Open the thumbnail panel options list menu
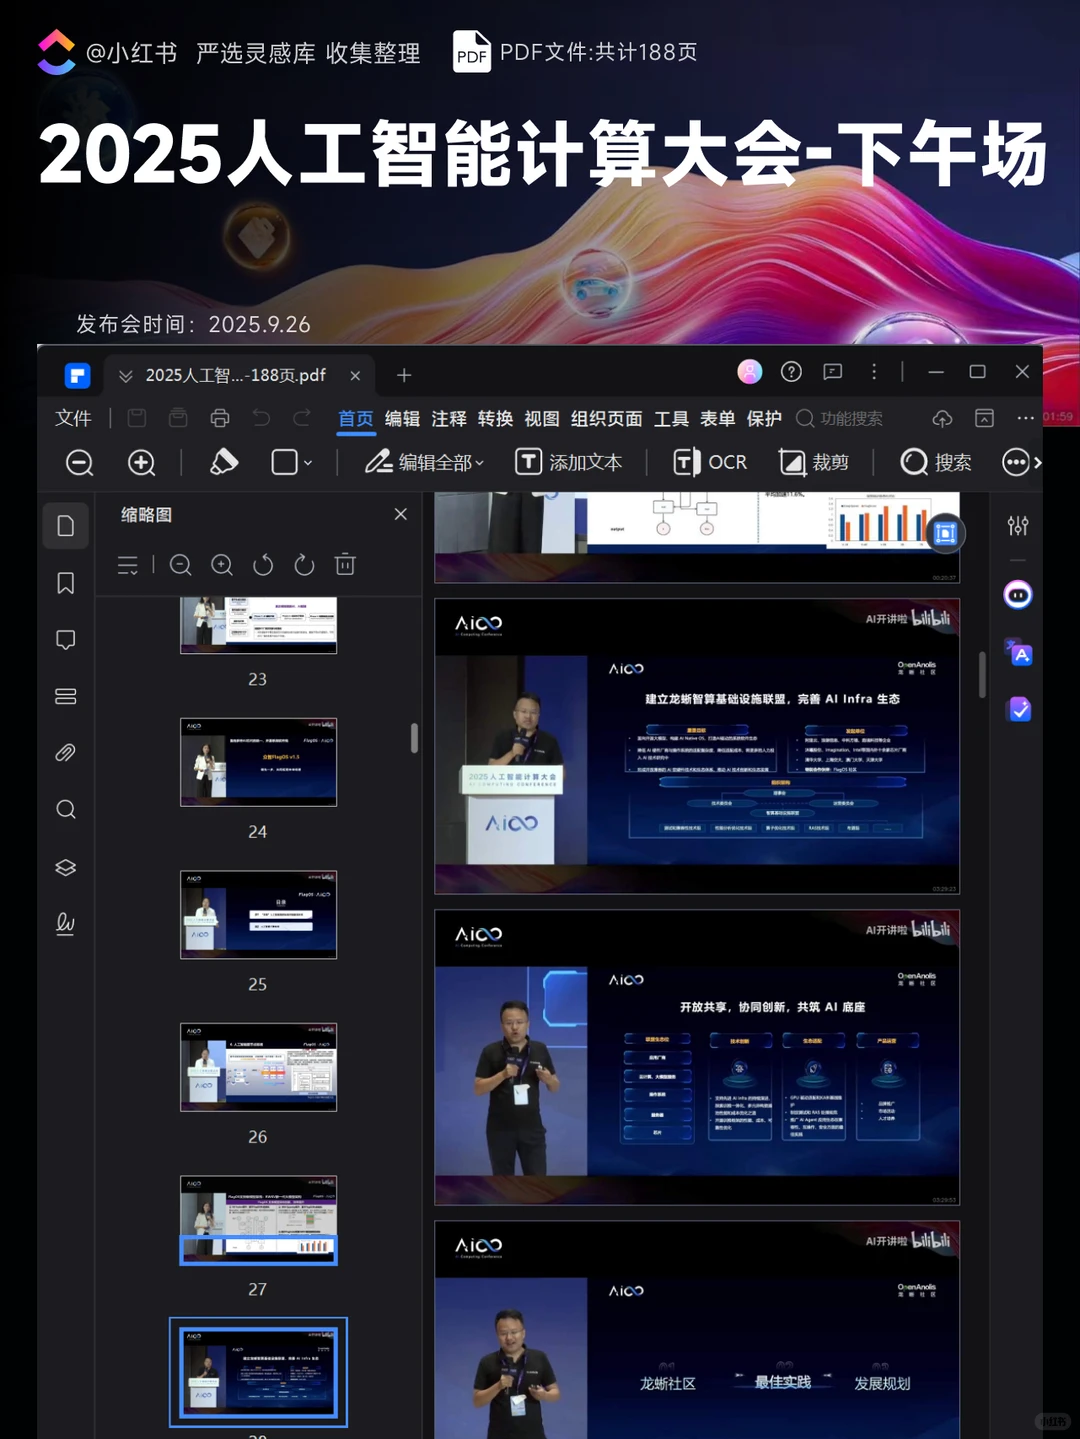The height and width of the screenshot is (1439, 1080). (x=128, y=565)
